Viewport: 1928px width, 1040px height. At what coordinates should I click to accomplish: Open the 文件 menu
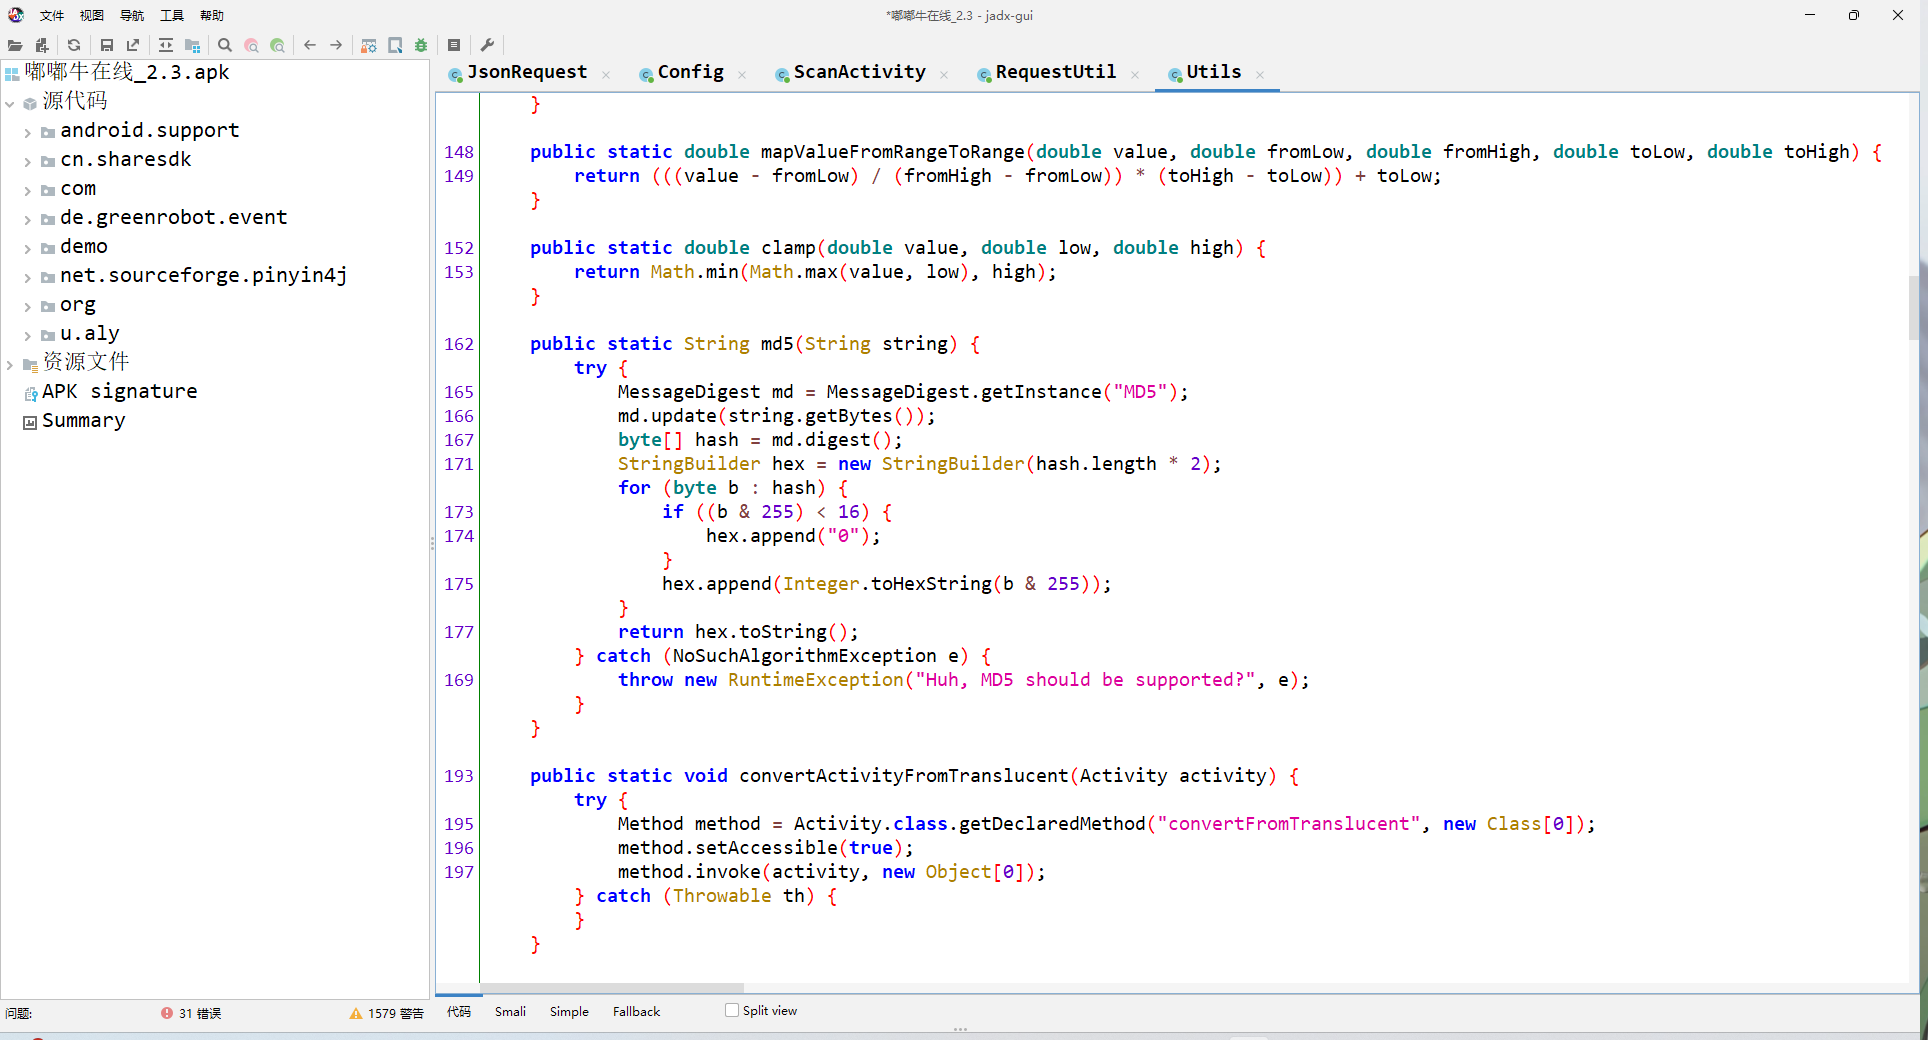(52, 15)
